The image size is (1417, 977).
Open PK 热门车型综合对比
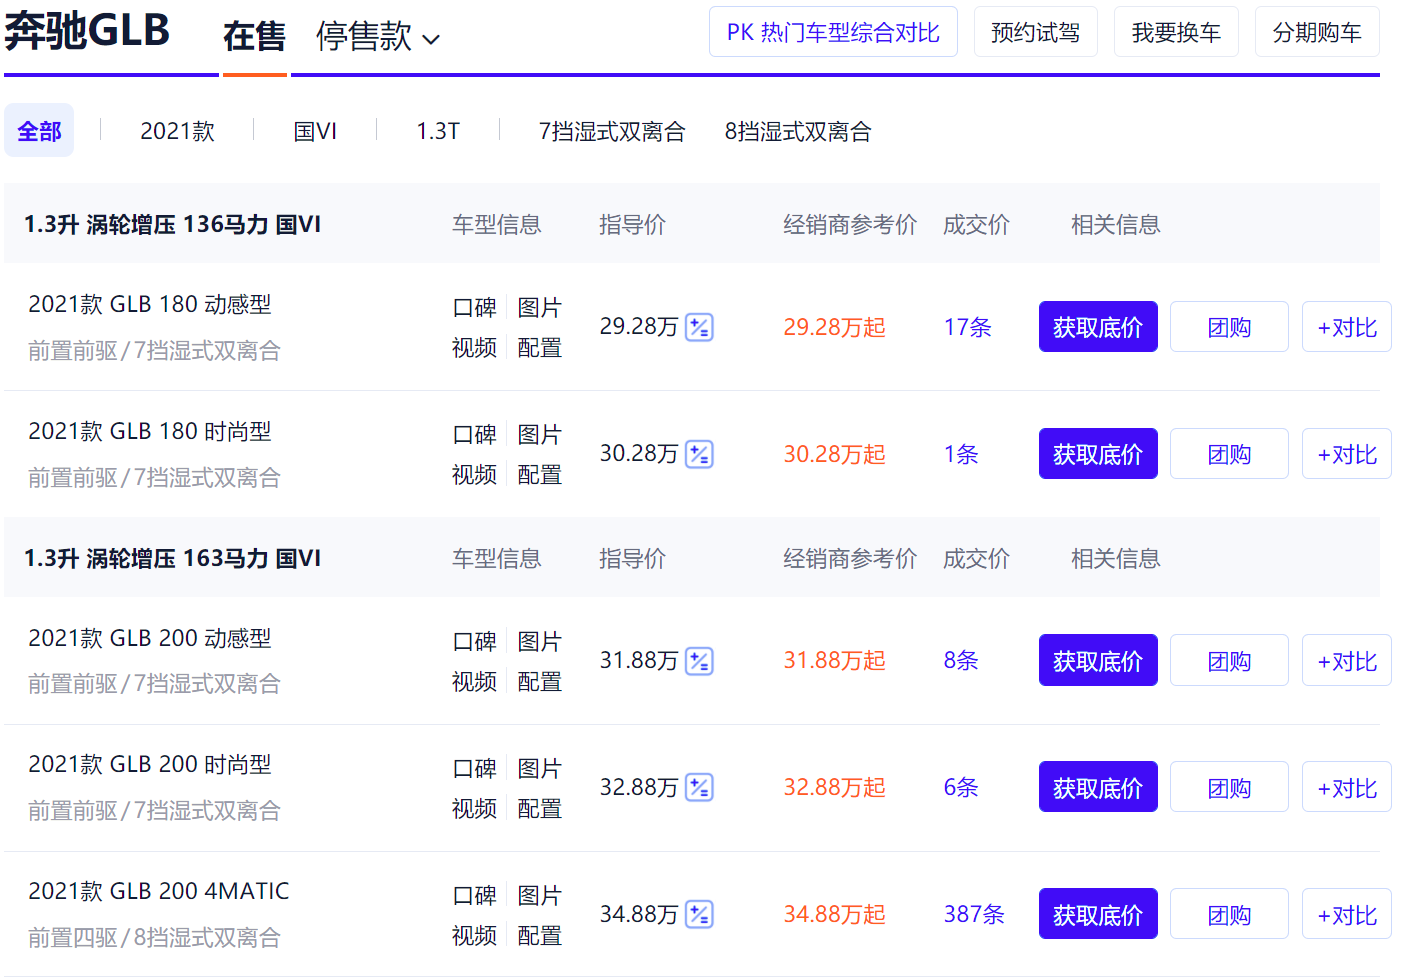[x=833, y=32]
